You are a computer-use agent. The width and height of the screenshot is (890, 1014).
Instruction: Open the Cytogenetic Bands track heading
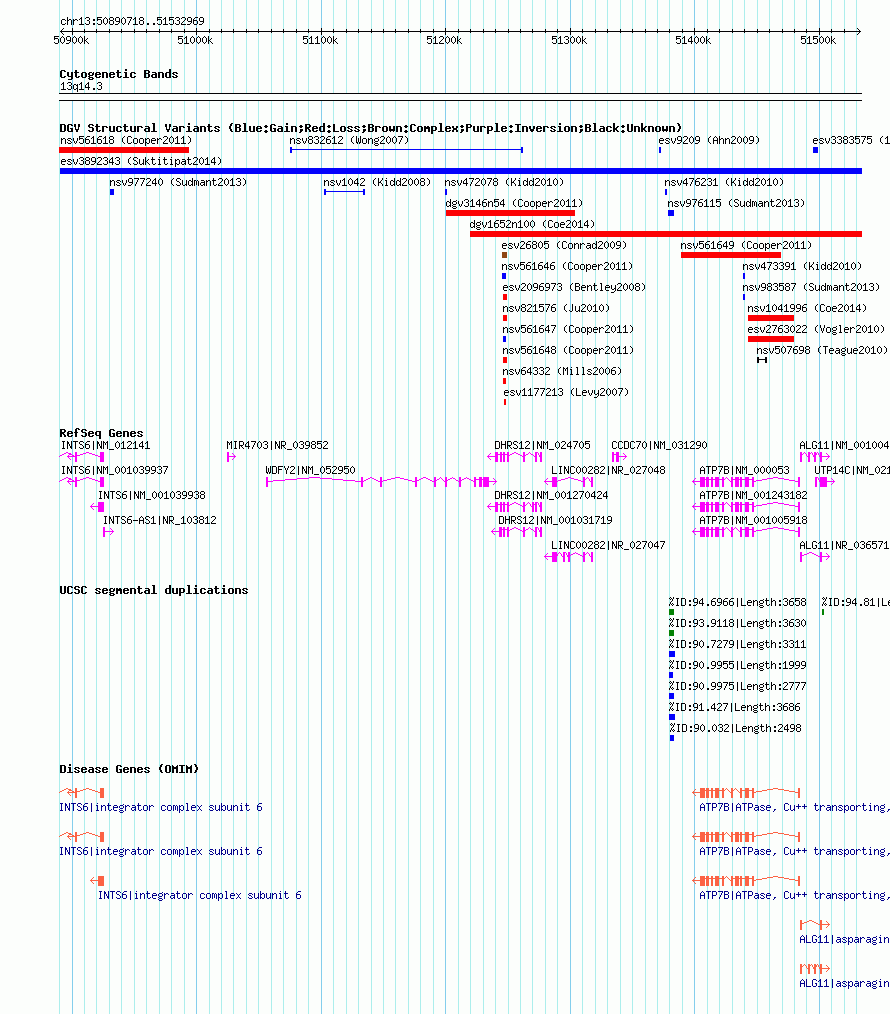(118, 74)
